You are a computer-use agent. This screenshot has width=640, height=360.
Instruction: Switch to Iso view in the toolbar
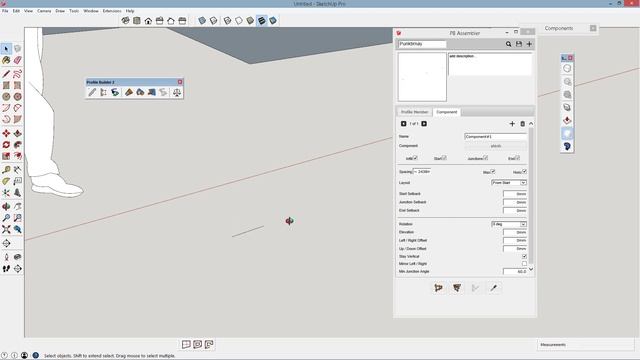125,20
